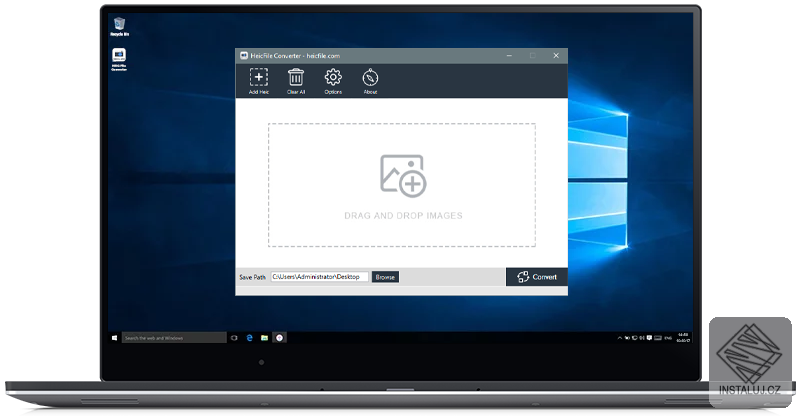The width and height of the screenshot is (800, 417).
Task: Open File Explorer from the taskbar
Action: [x=264, y=338]
